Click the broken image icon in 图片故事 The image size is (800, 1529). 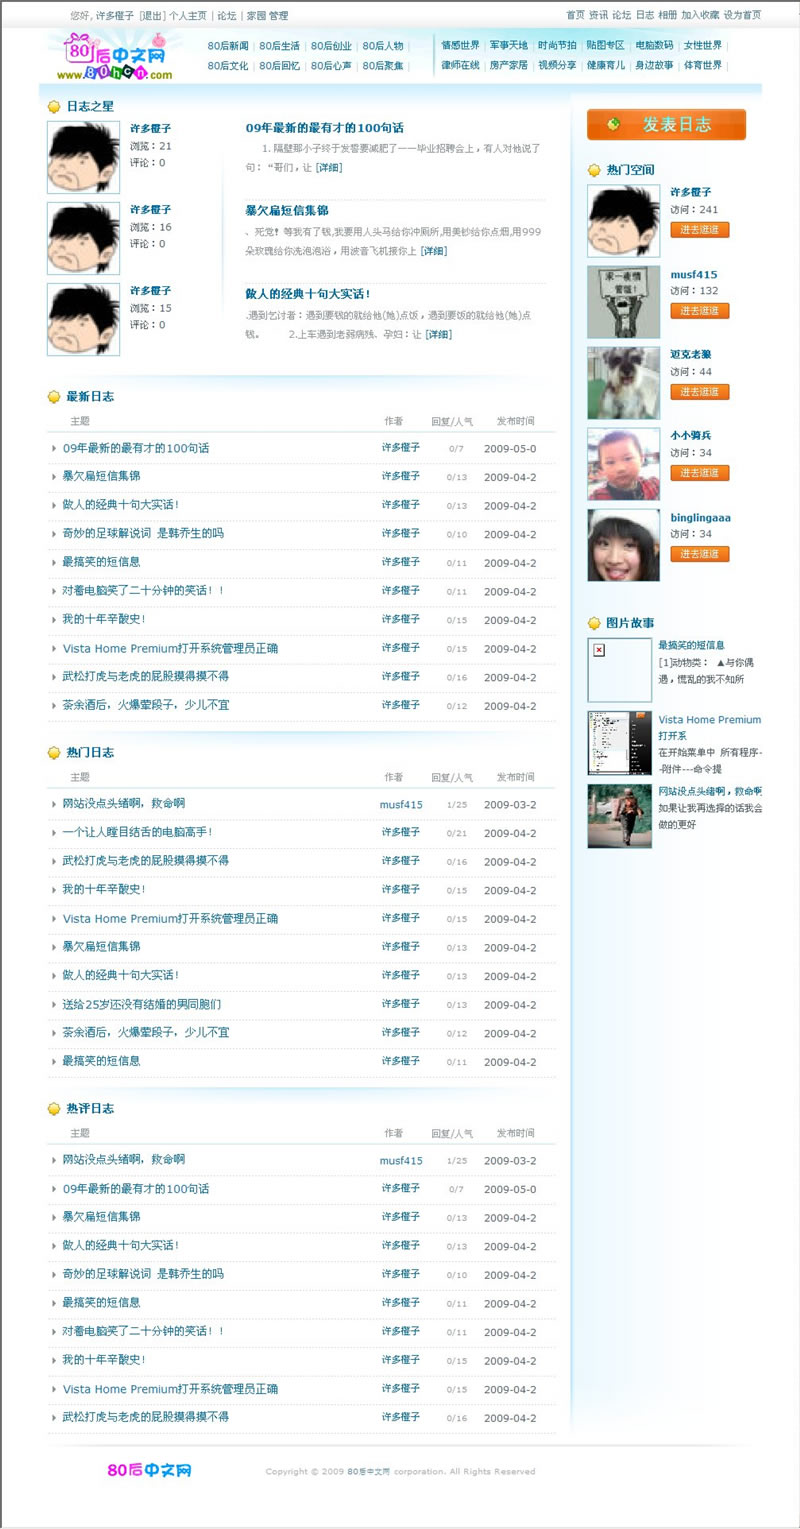click(599, 650)
